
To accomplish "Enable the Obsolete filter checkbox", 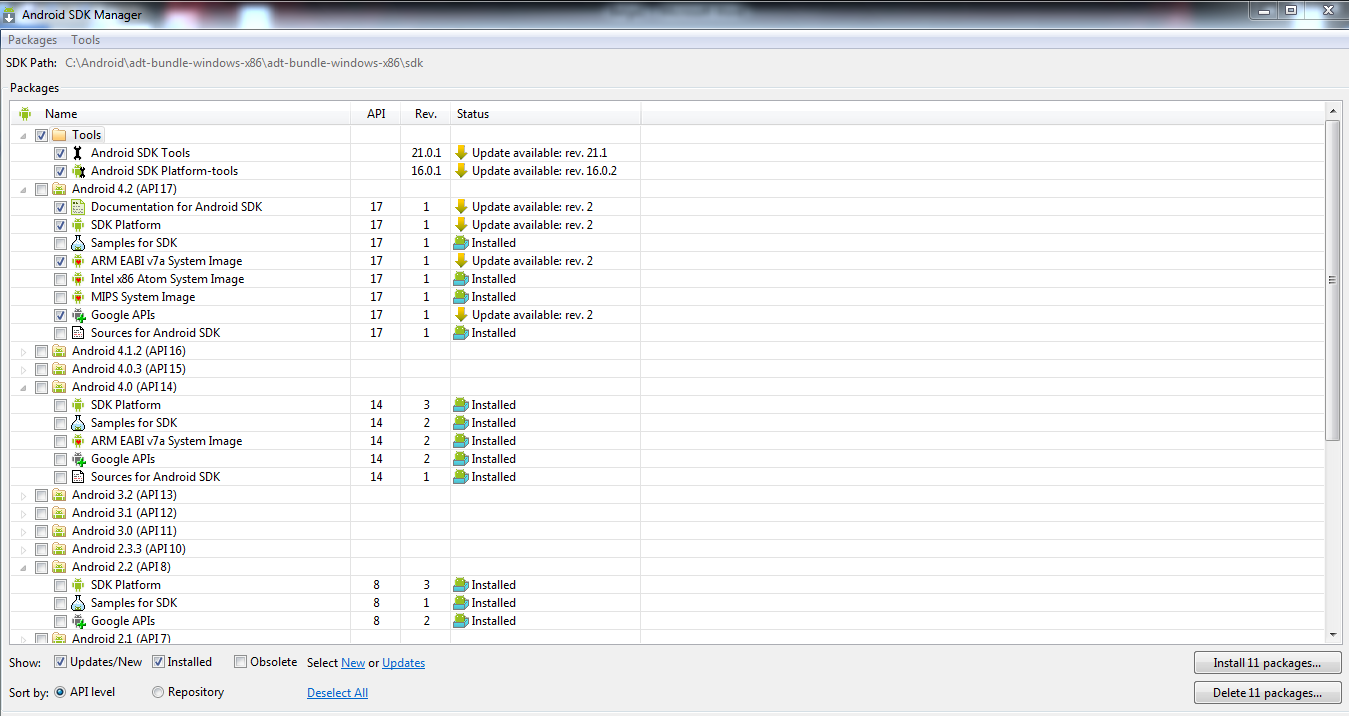I will click(240, 661).
